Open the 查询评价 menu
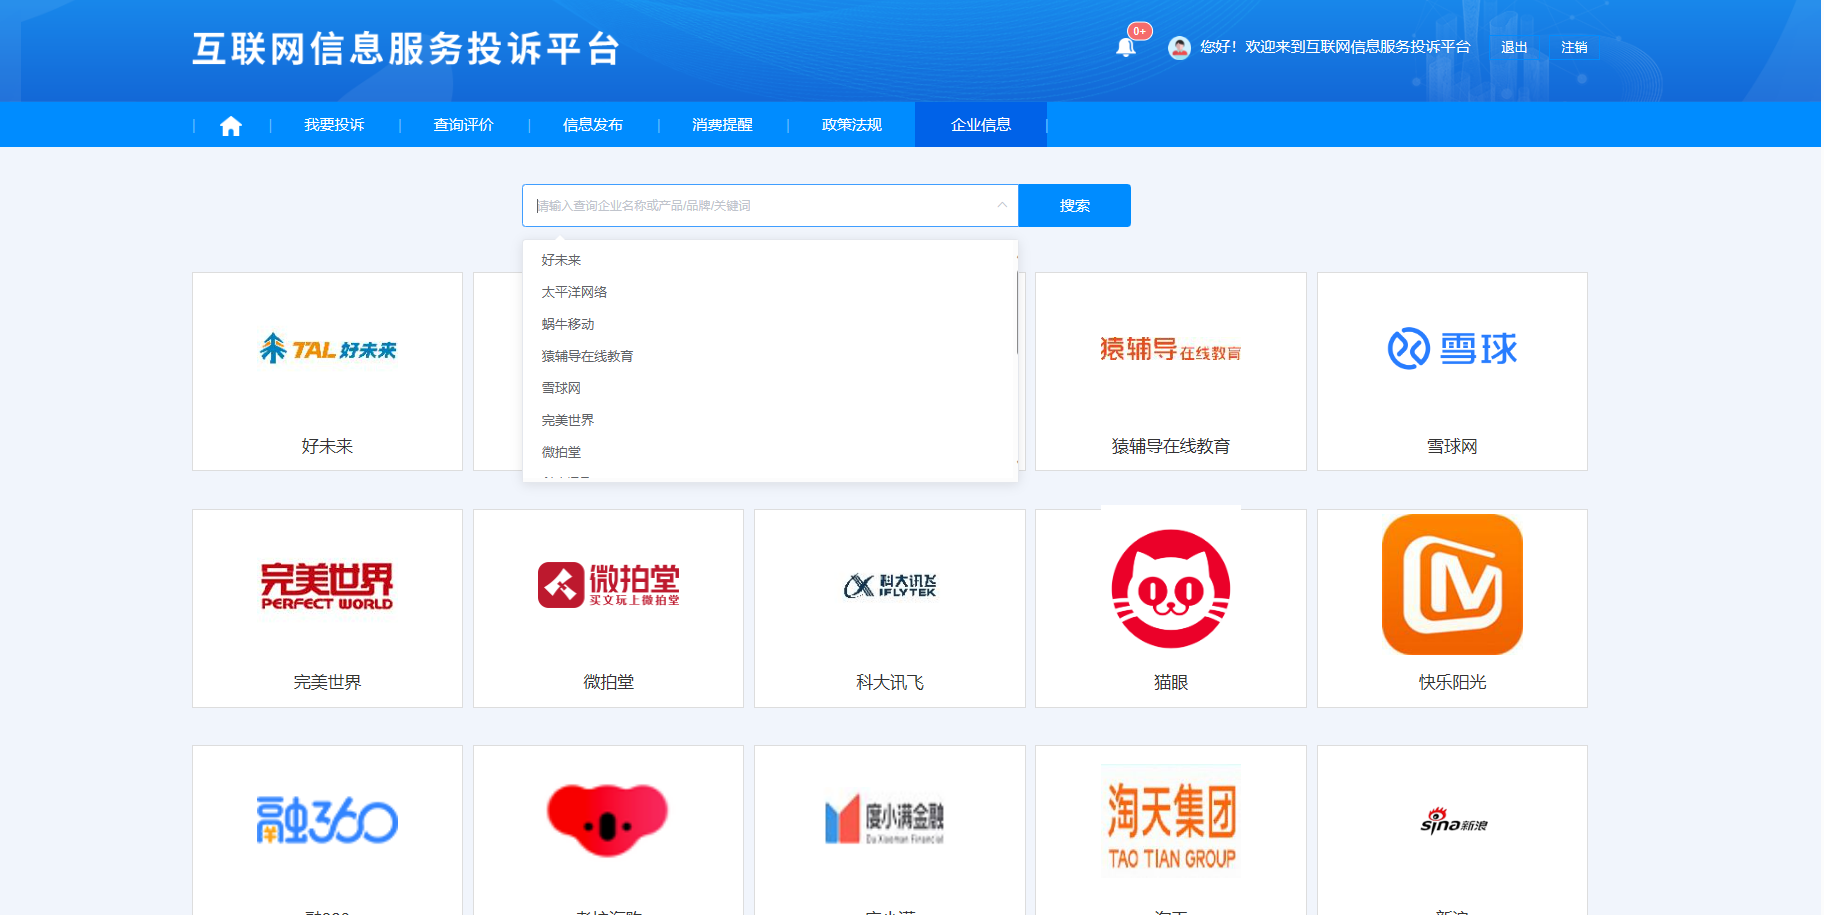The width and height of the screenshot is (1824, 915). pos(463,125)
